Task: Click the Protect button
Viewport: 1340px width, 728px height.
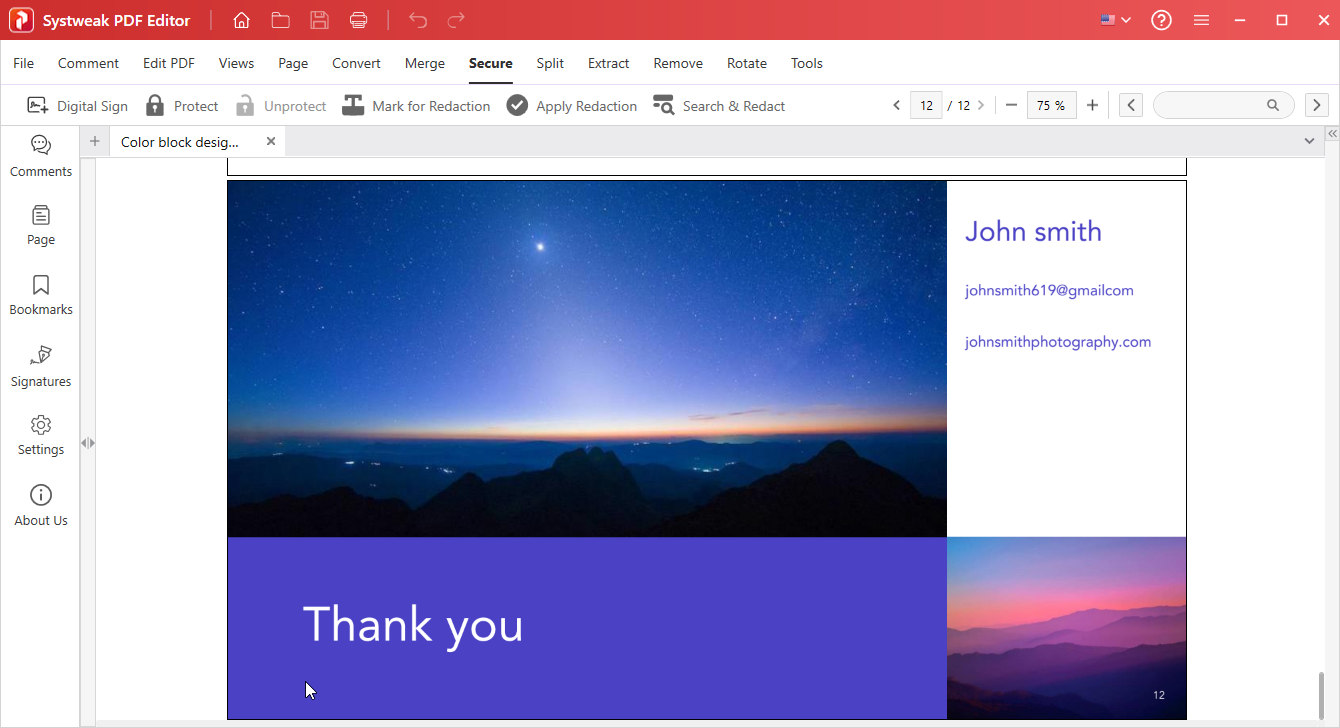Action: click(182, 106)
